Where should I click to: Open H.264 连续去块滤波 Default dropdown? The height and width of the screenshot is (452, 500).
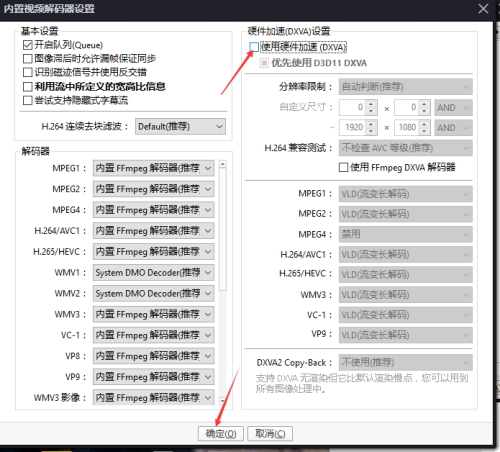[x=180, y=126]
